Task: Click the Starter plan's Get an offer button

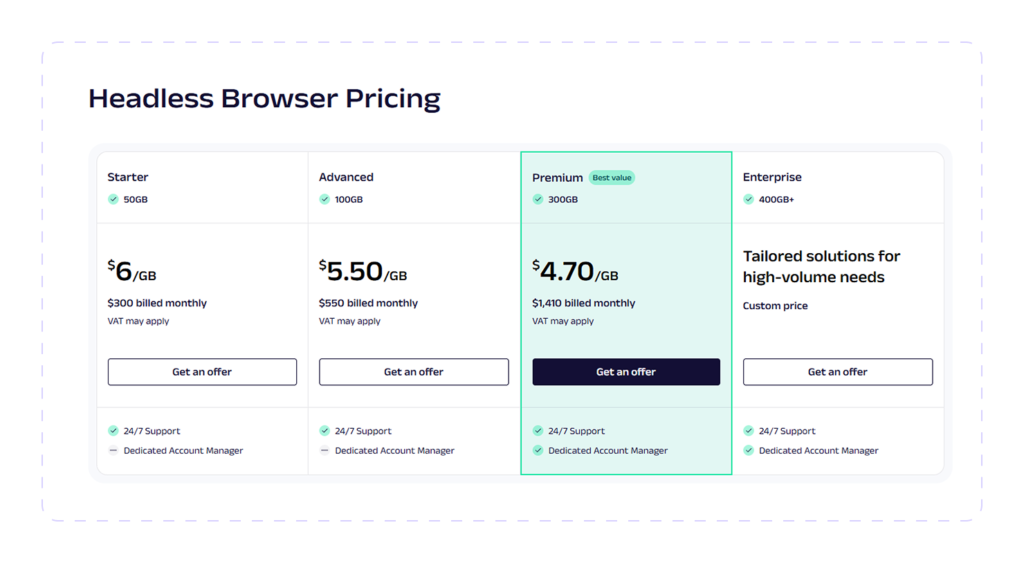Action: click(x=202, y=372)
